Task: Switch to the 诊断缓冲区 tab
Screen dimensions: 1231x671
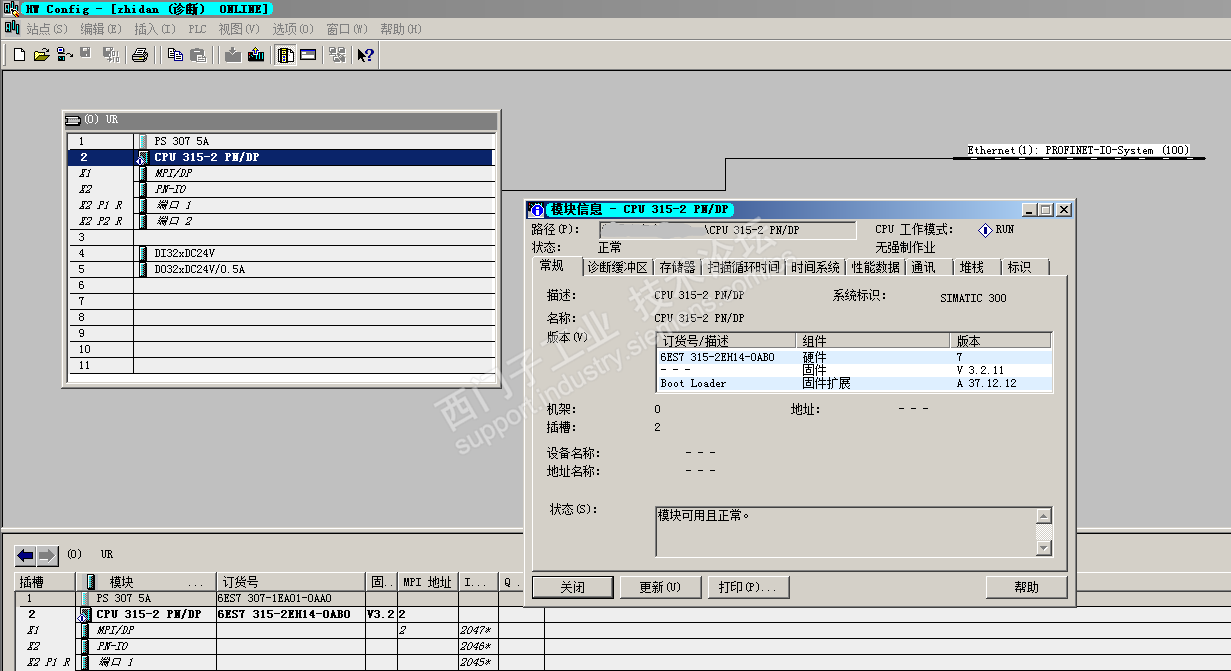Action: [617, 267]
